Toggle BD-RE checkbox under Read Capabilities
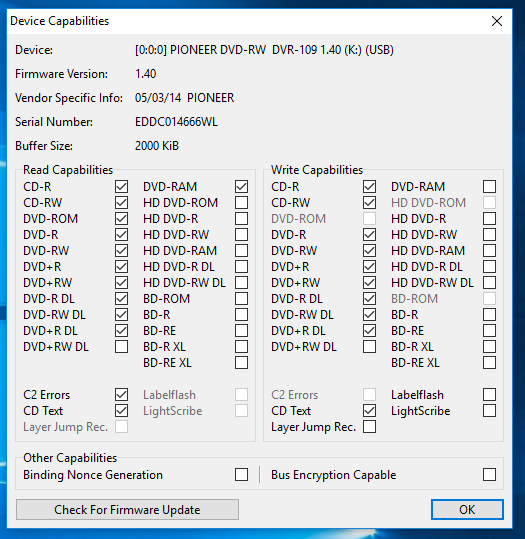Viewport: 525px width, 539px height. (241, 331)
